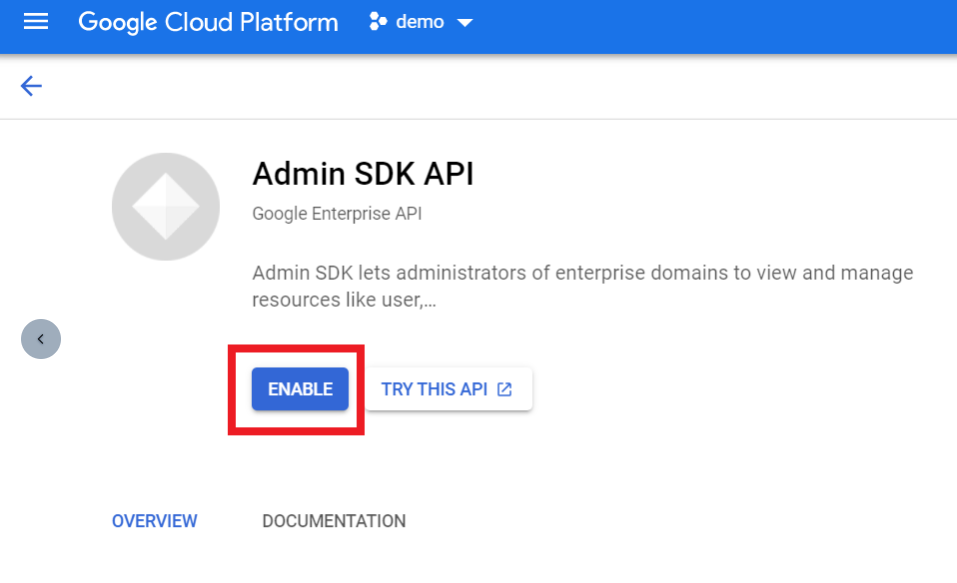957x583 pixels.
Task: Click the Admin SDK API heading
Action: coord(362,174)
